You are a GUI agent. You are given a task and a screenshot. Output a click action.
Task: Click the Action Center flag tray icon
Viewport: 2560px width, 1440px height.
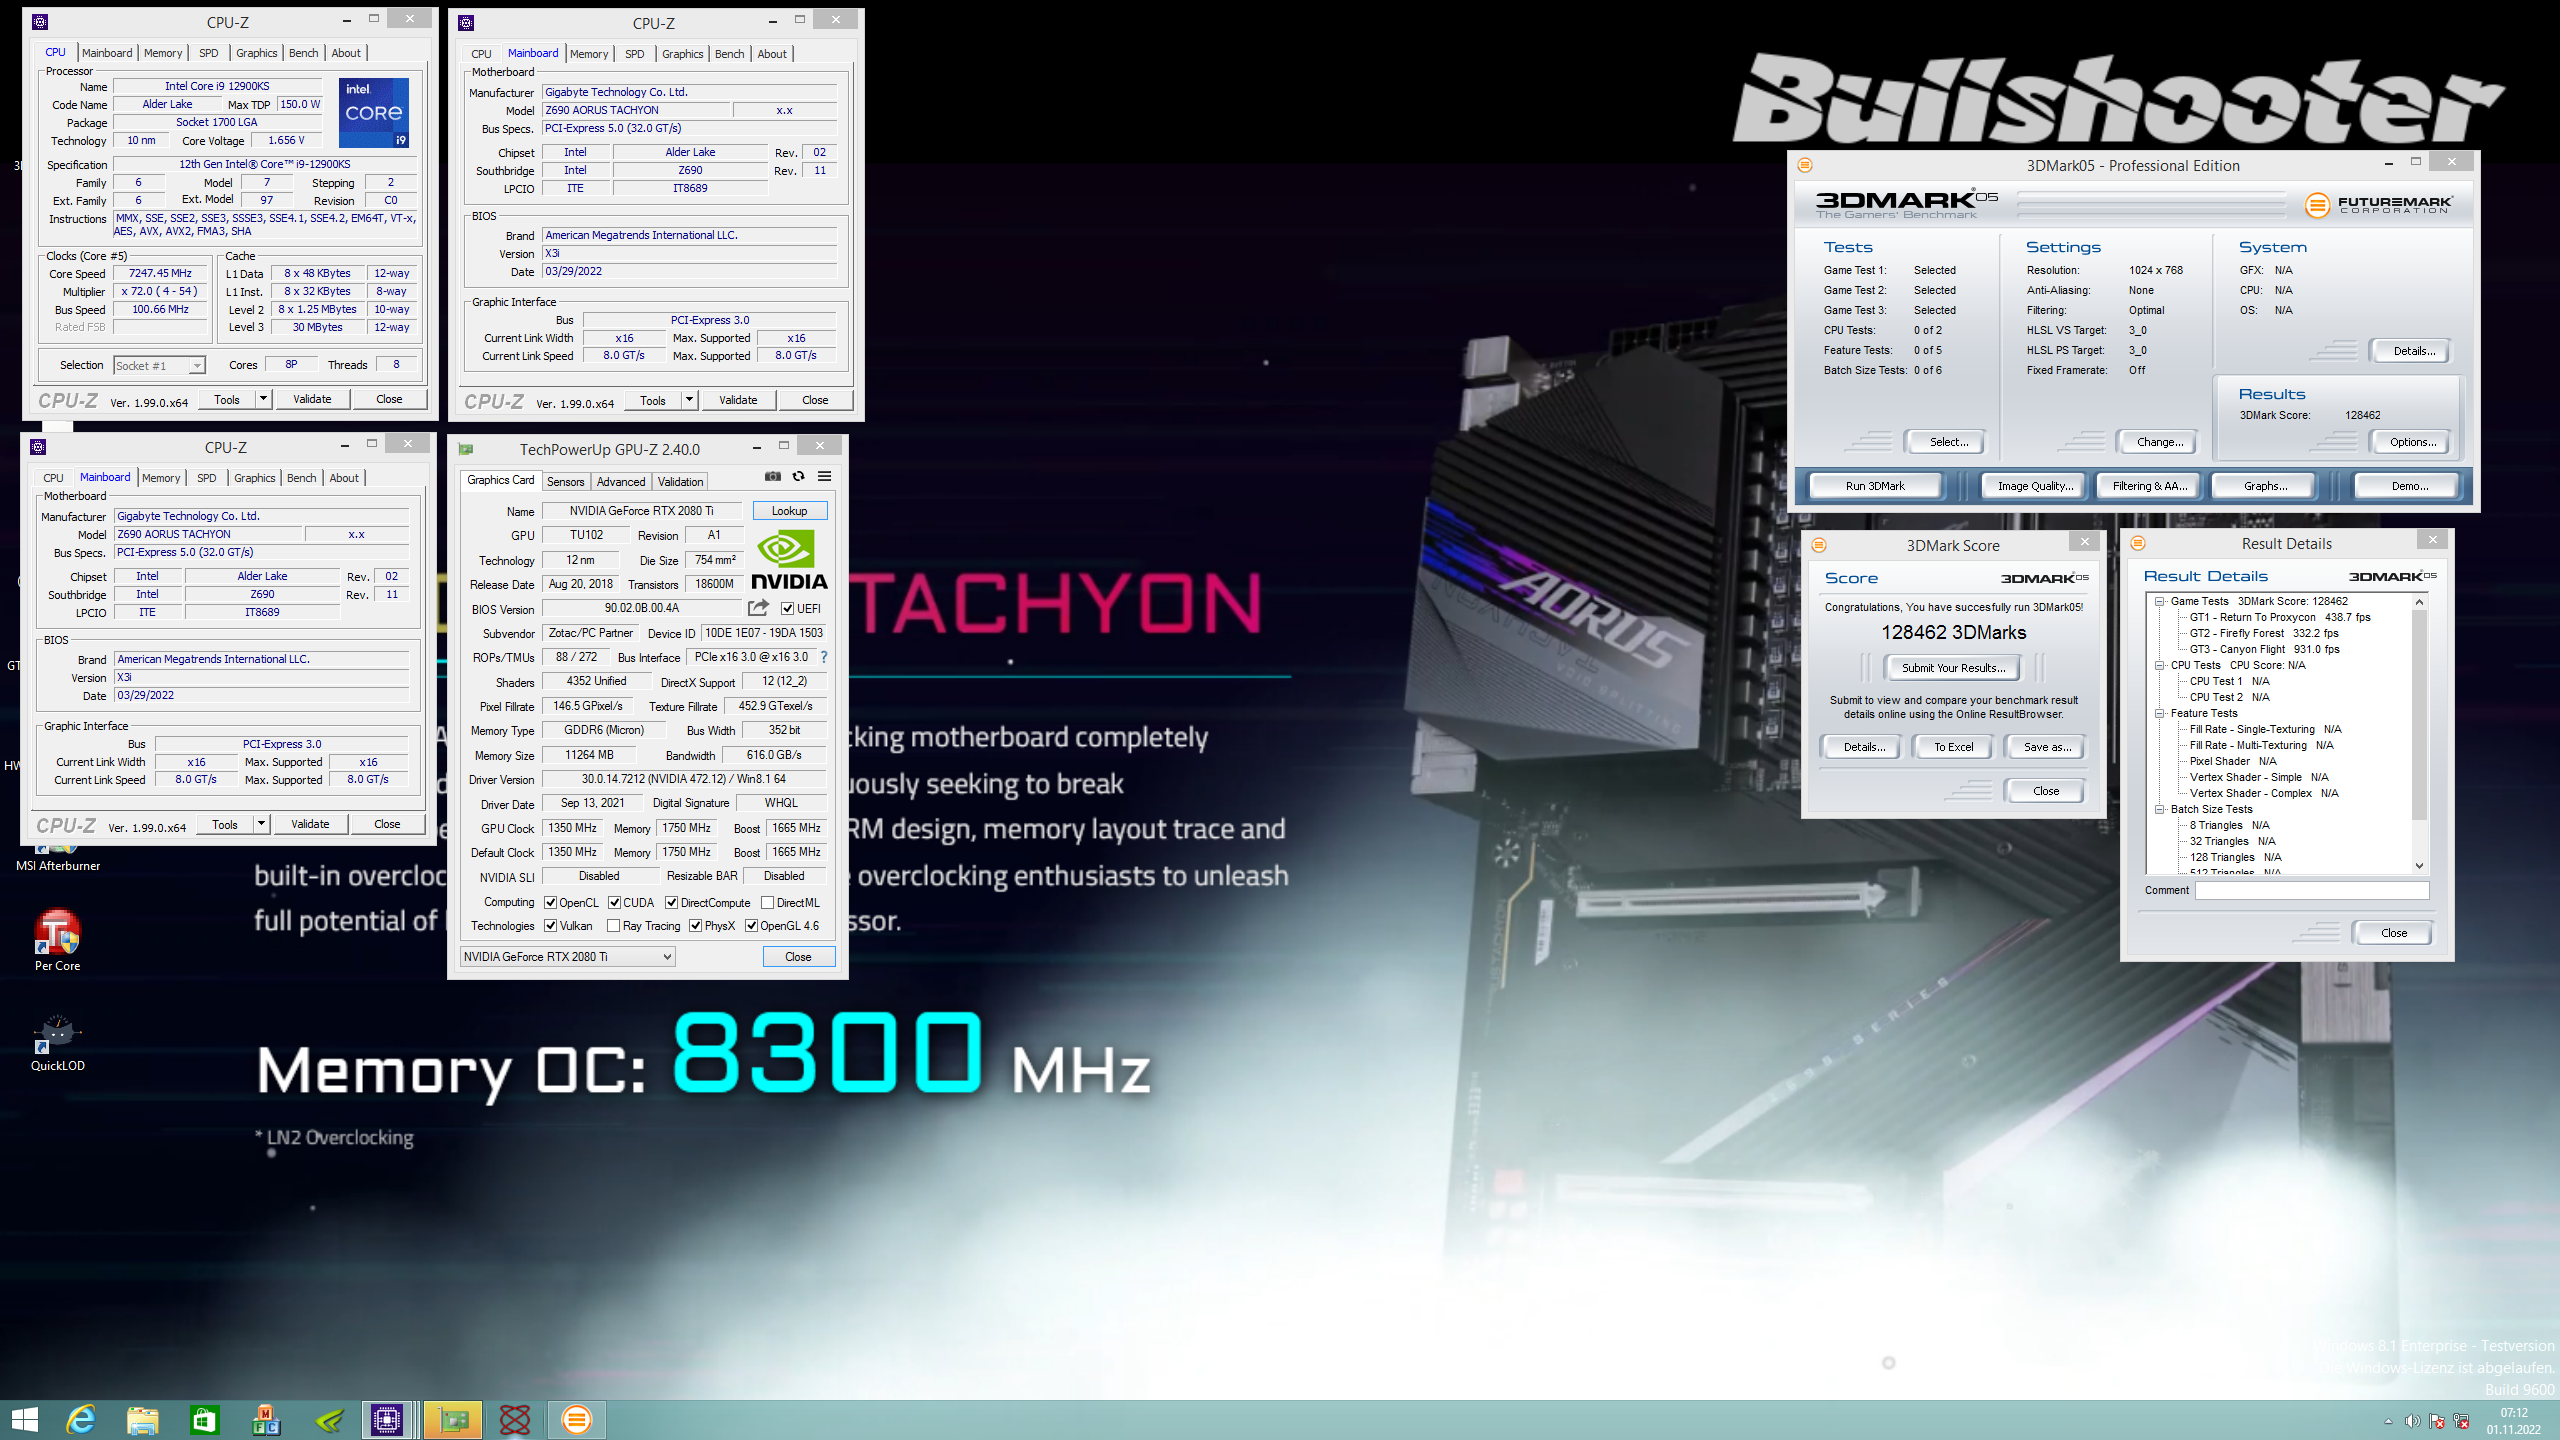(2437, 1421)
